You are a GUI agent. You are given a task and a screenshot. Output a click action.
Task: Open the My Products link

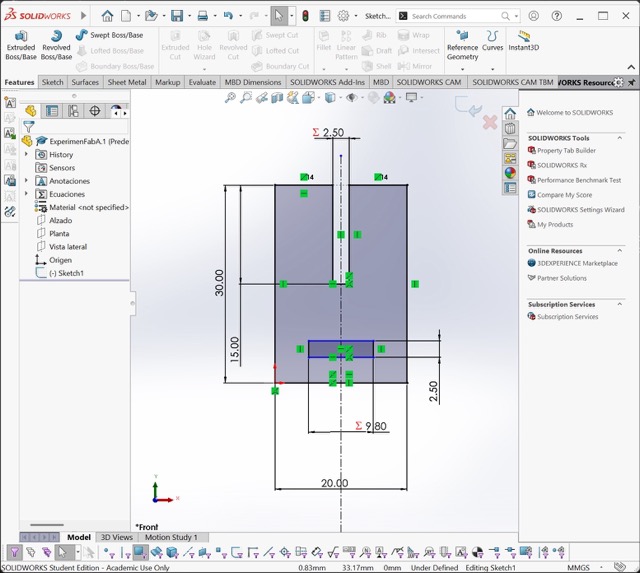click(555, 224)
